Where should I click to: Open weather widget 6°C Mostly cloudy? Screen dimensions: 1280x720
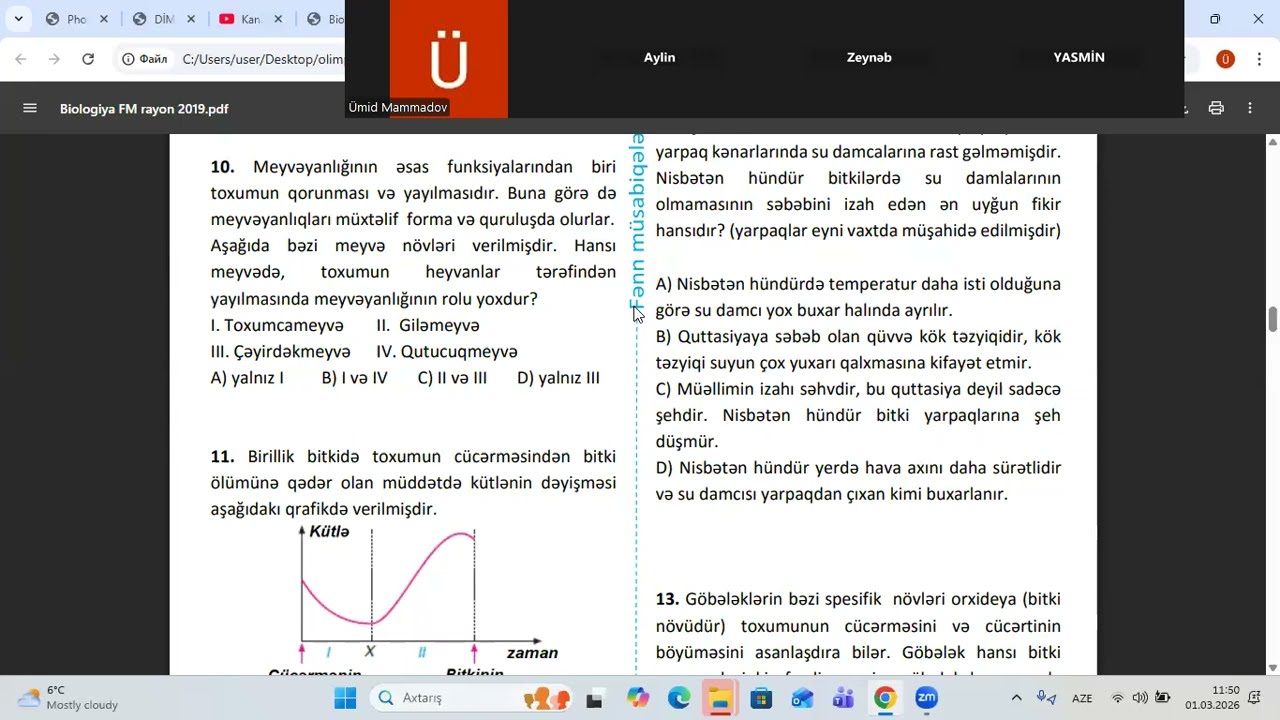69,698
